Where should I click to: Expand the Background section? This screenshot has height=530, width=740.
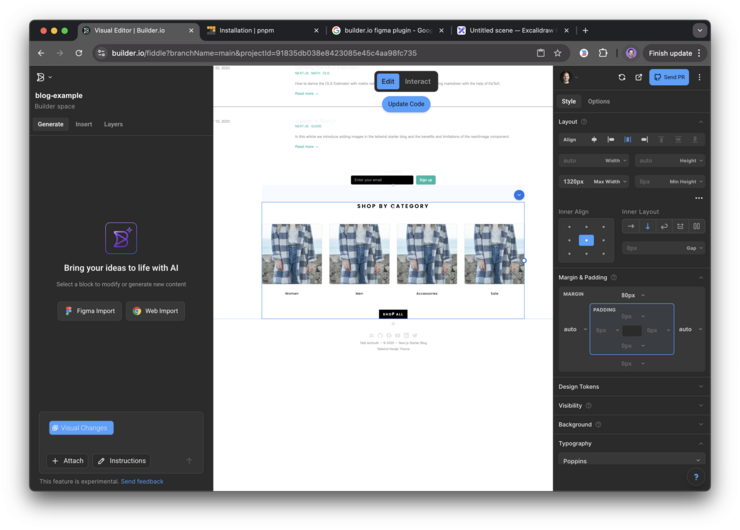(x=631, y=424)
